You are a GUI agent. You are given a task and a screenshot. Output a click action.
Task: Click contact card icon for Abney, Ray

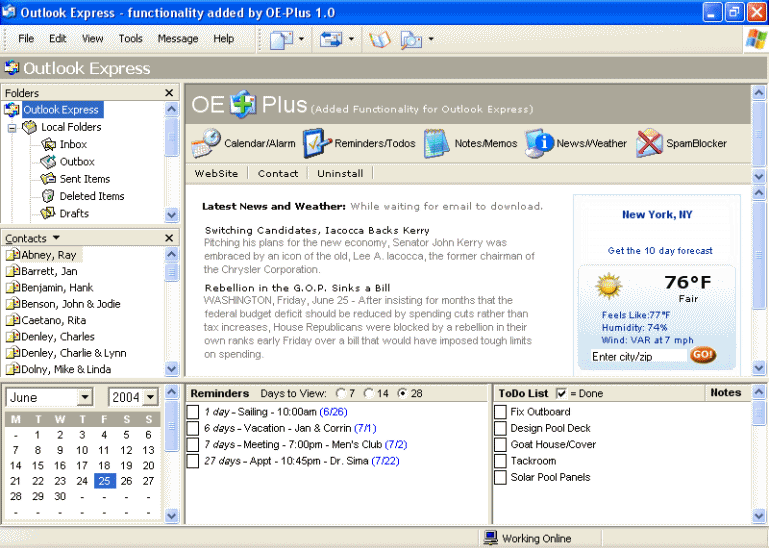point(12,255)
